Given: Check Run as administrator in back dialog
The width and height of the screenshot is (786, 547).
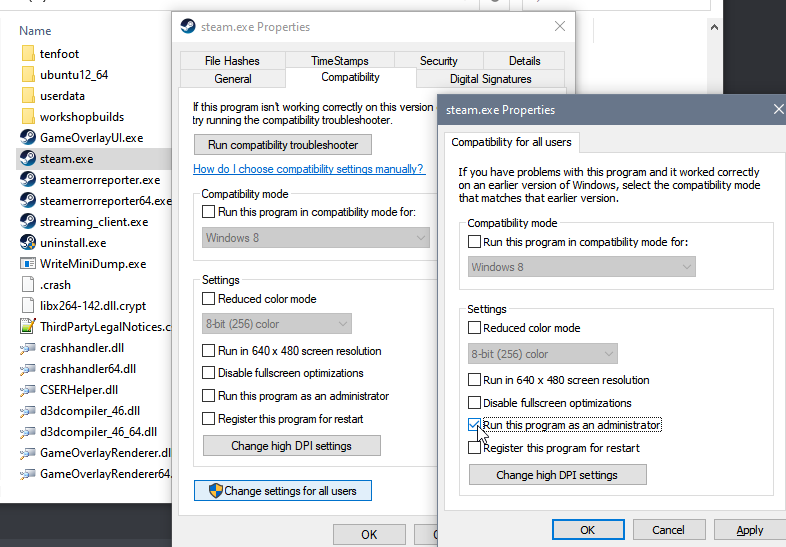Looking at the screenshot, I should [209, 396].
